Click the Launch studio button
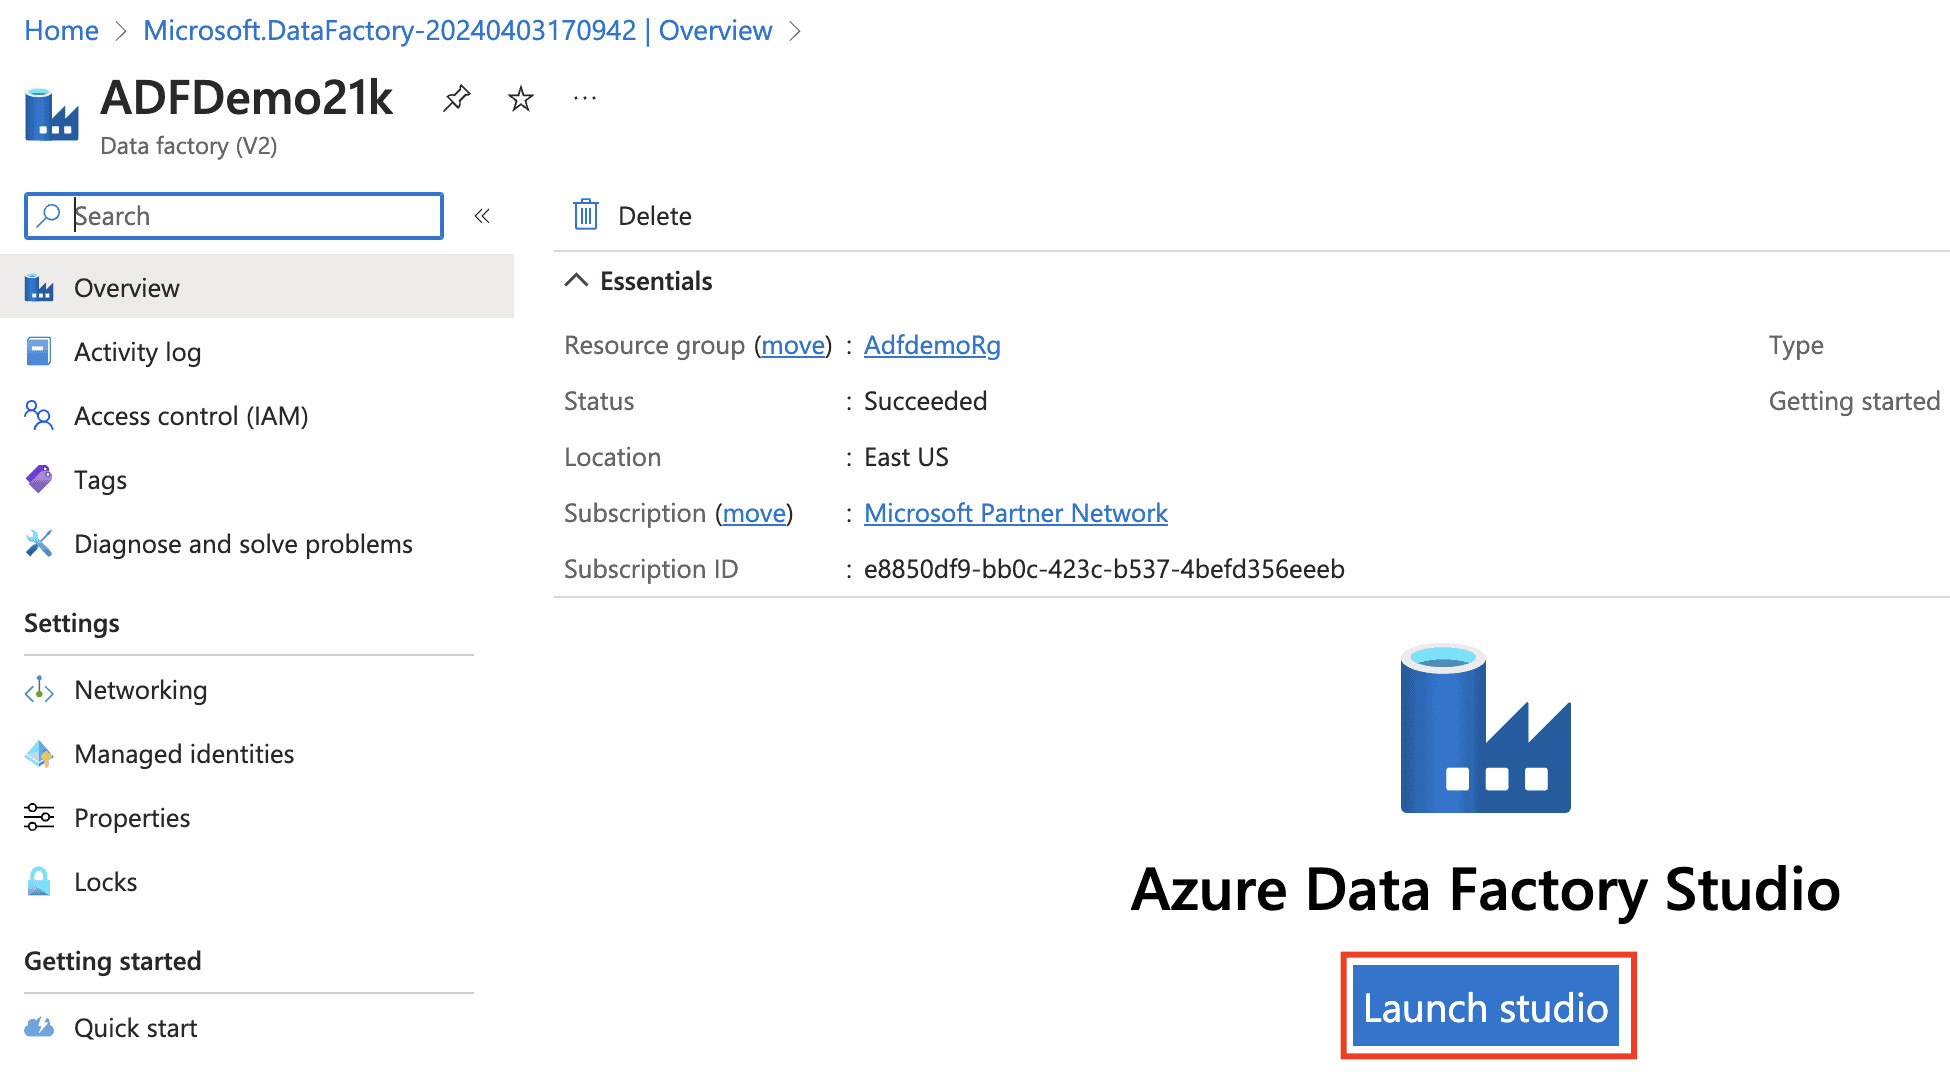The image size is (1950, 1072). [x=1486, y=1007]
